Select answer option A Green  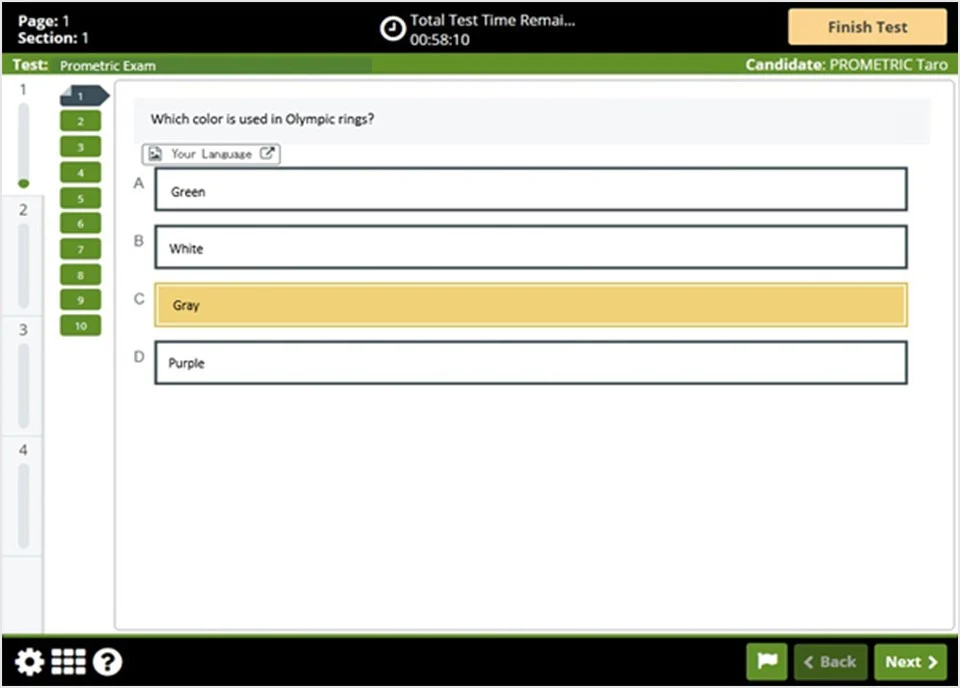point(530,190)
